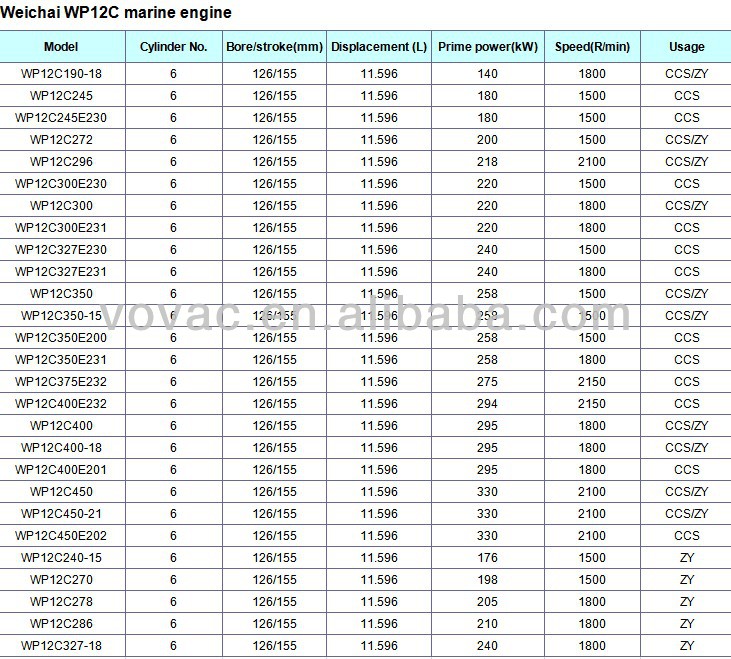This screenshot has height=659, width=731.
Task: Click speed 1500 in WP12C270 row
Action: tap(592, 579)
